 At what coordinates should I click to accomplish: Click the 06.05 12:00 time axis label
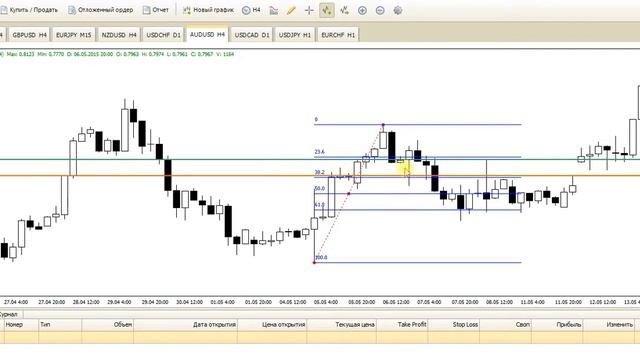coord(396,302)
